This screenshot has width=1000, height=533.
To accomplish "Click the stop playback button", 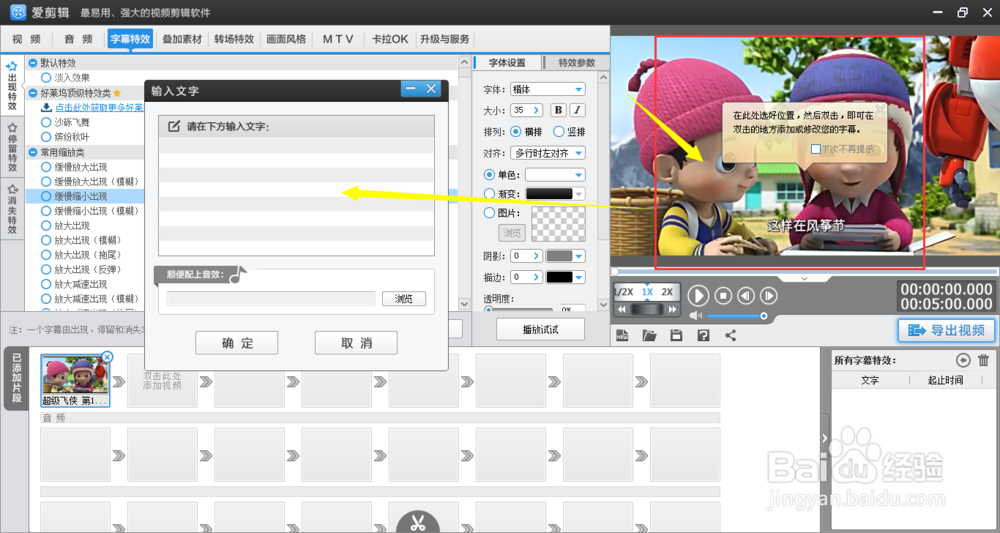I will pyautogui.click(x=723, y=295).
